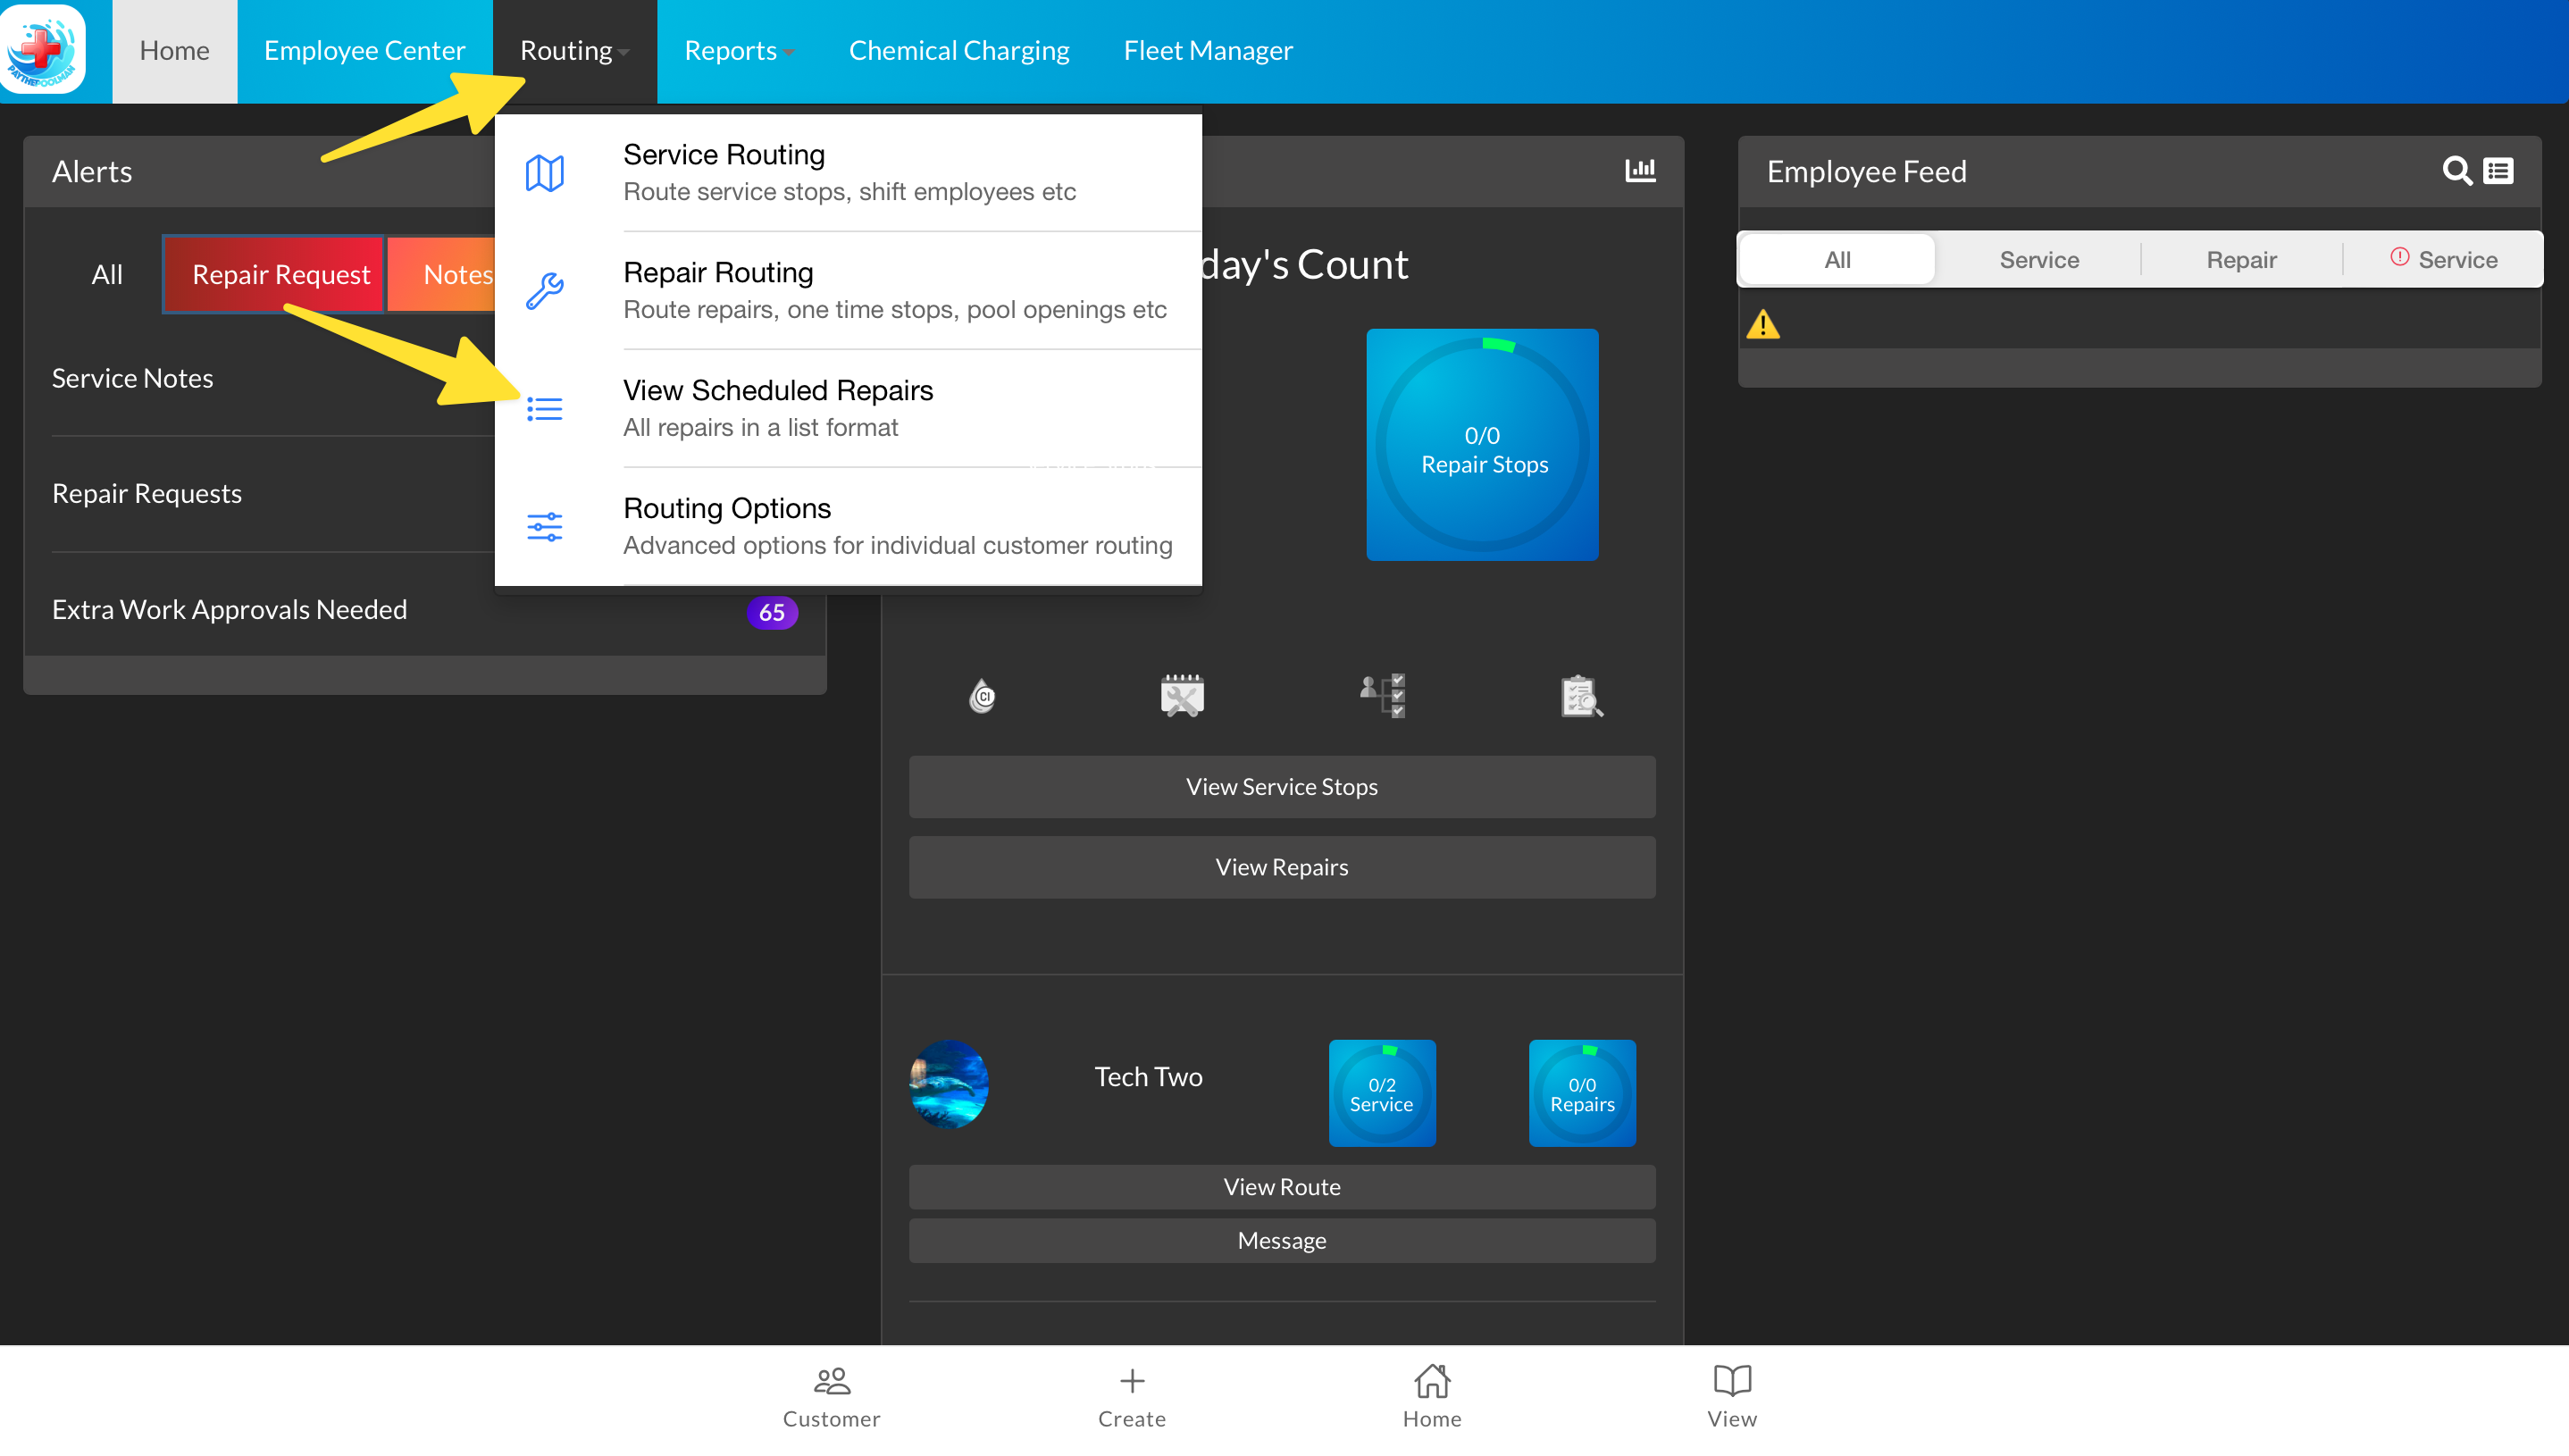This screenshot has height=1456, width=2569.
Task: Open the repair calendar tools icon
Action: pyautogui.click(x=1182, y=695)
